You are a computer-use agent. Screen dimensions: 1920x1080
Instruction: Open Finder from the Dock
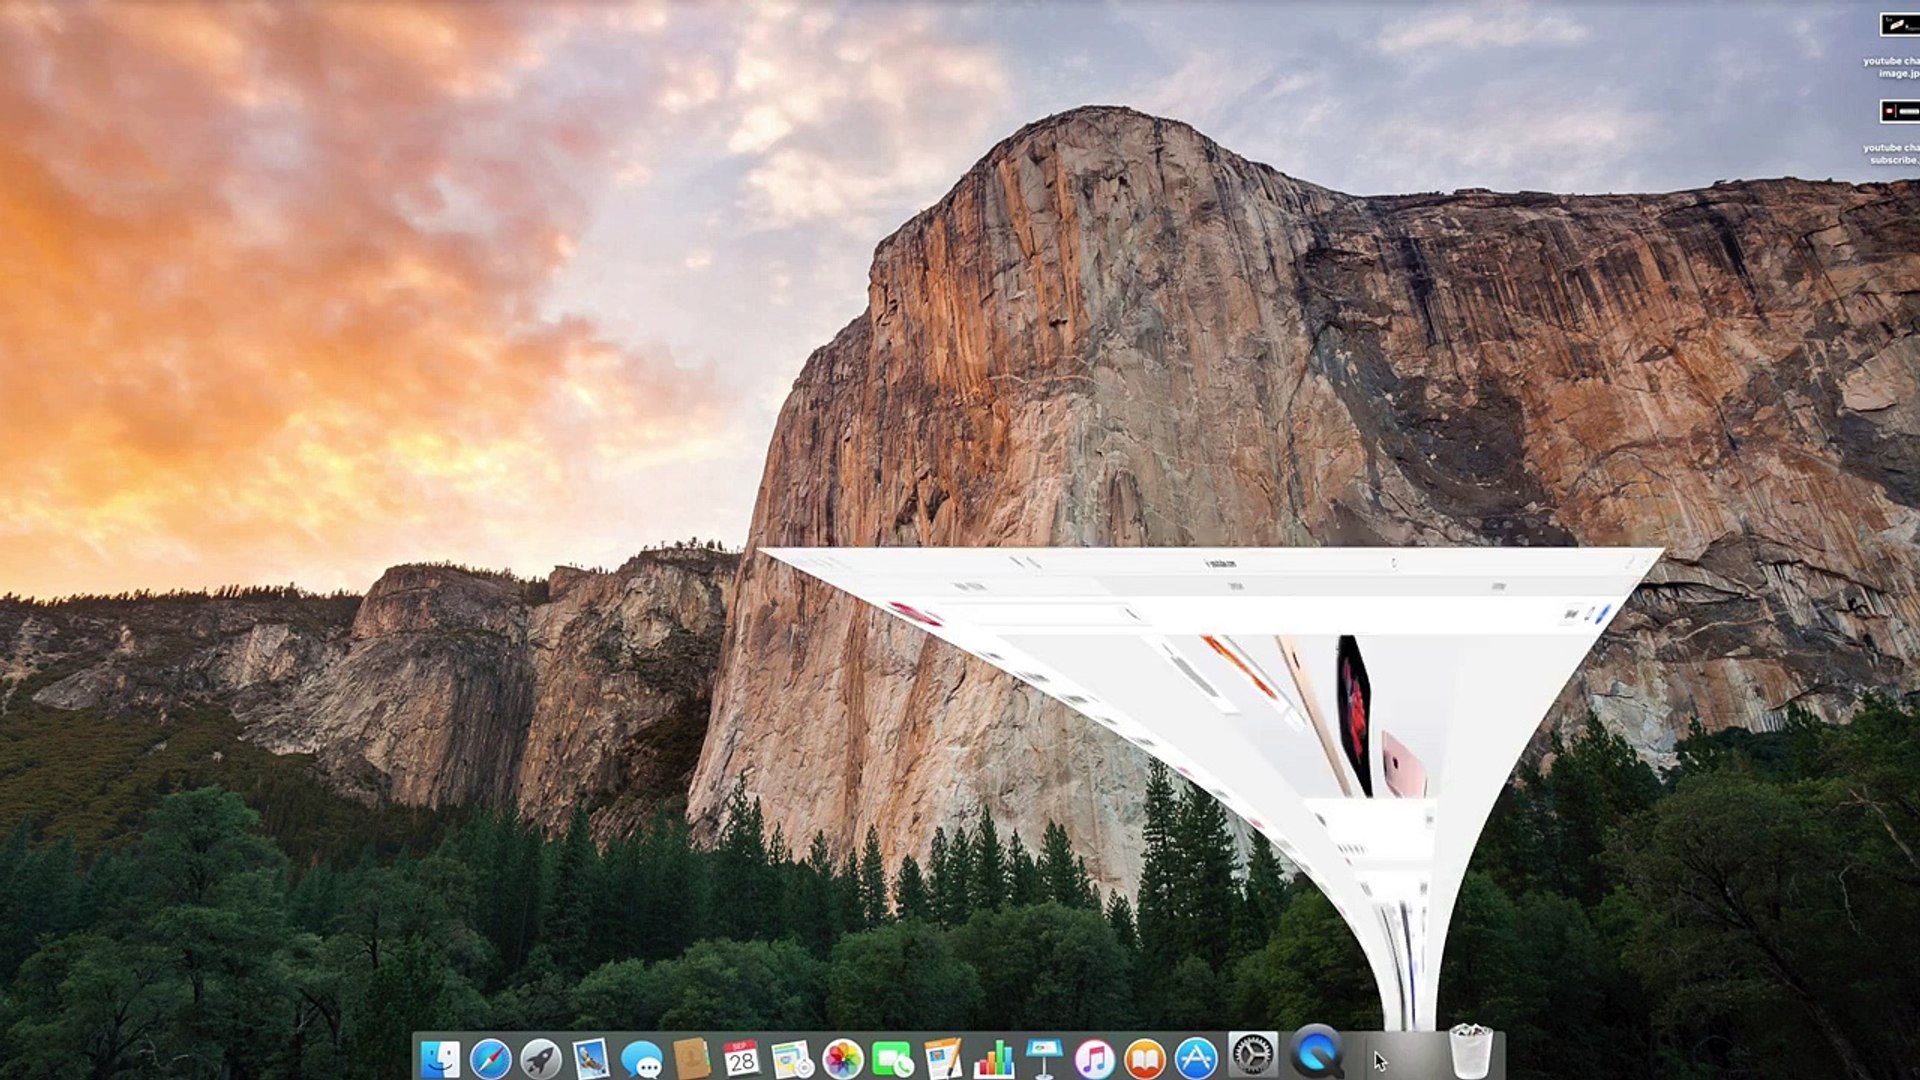pyautogui.click(x=440, y=1058)
